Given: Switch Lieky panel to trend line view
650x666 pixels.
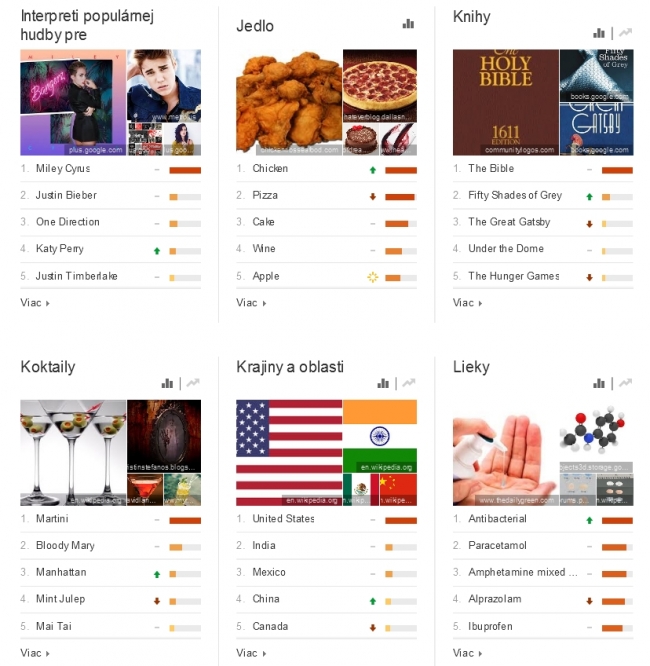Looking at the screenshot, I should tap(625, 383).
